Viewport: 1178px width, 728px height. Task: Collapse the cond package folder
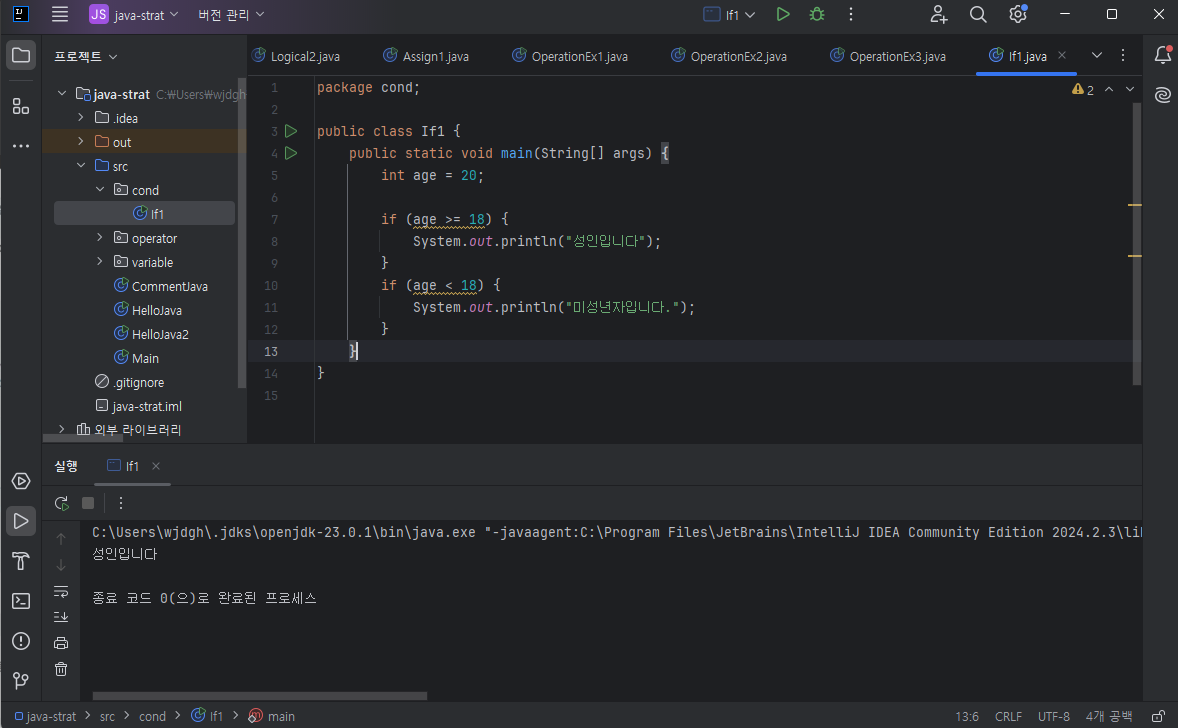[x=100, y=190]
